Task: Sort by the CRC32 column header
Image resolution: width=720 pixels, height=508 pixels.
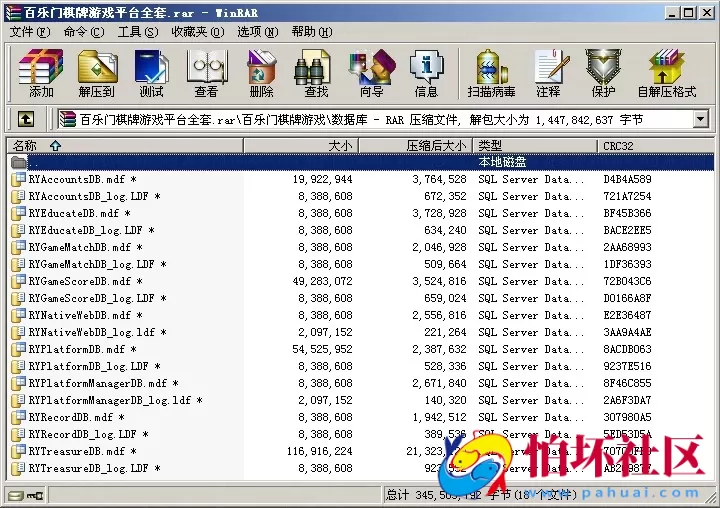Action: [656, 146]
